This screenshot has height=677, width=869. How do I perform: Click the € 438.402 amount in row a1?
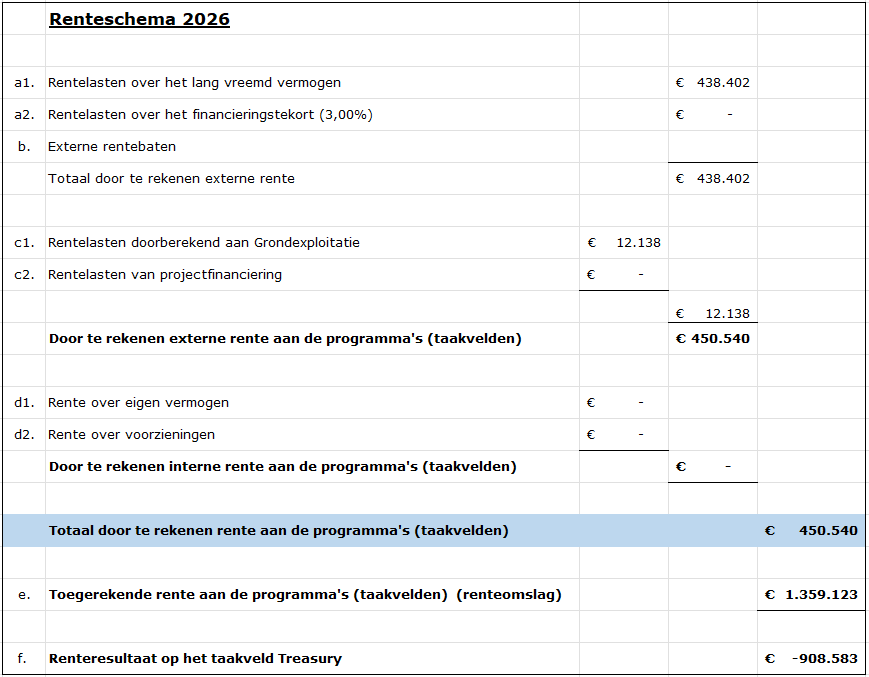tap(712, 83)
